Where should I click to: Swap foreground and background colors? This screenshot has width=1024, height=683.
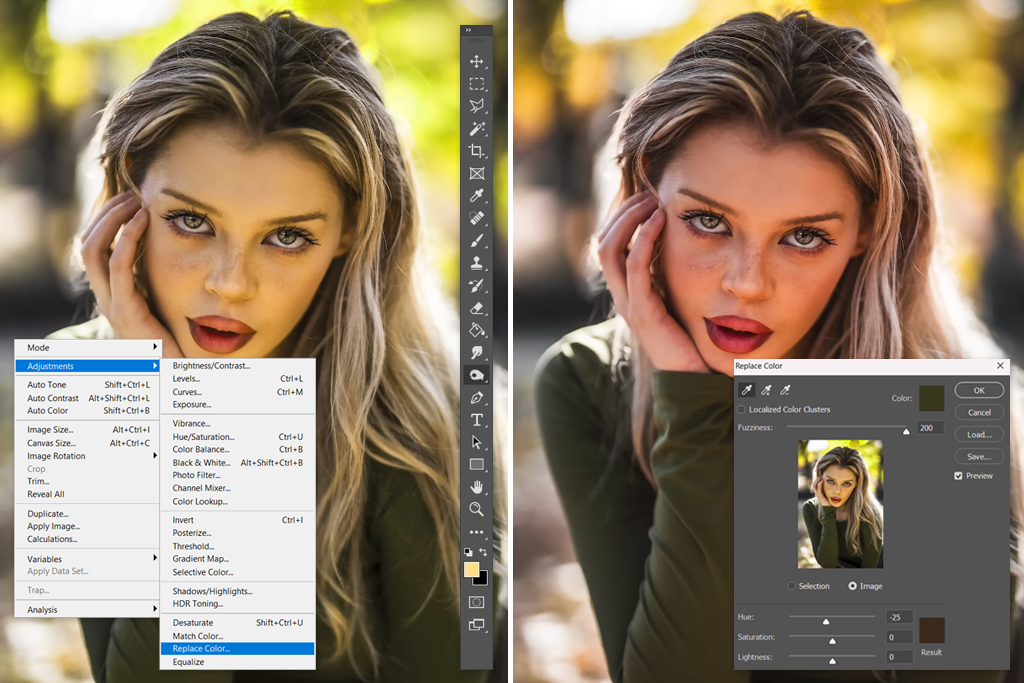point(483,552)
